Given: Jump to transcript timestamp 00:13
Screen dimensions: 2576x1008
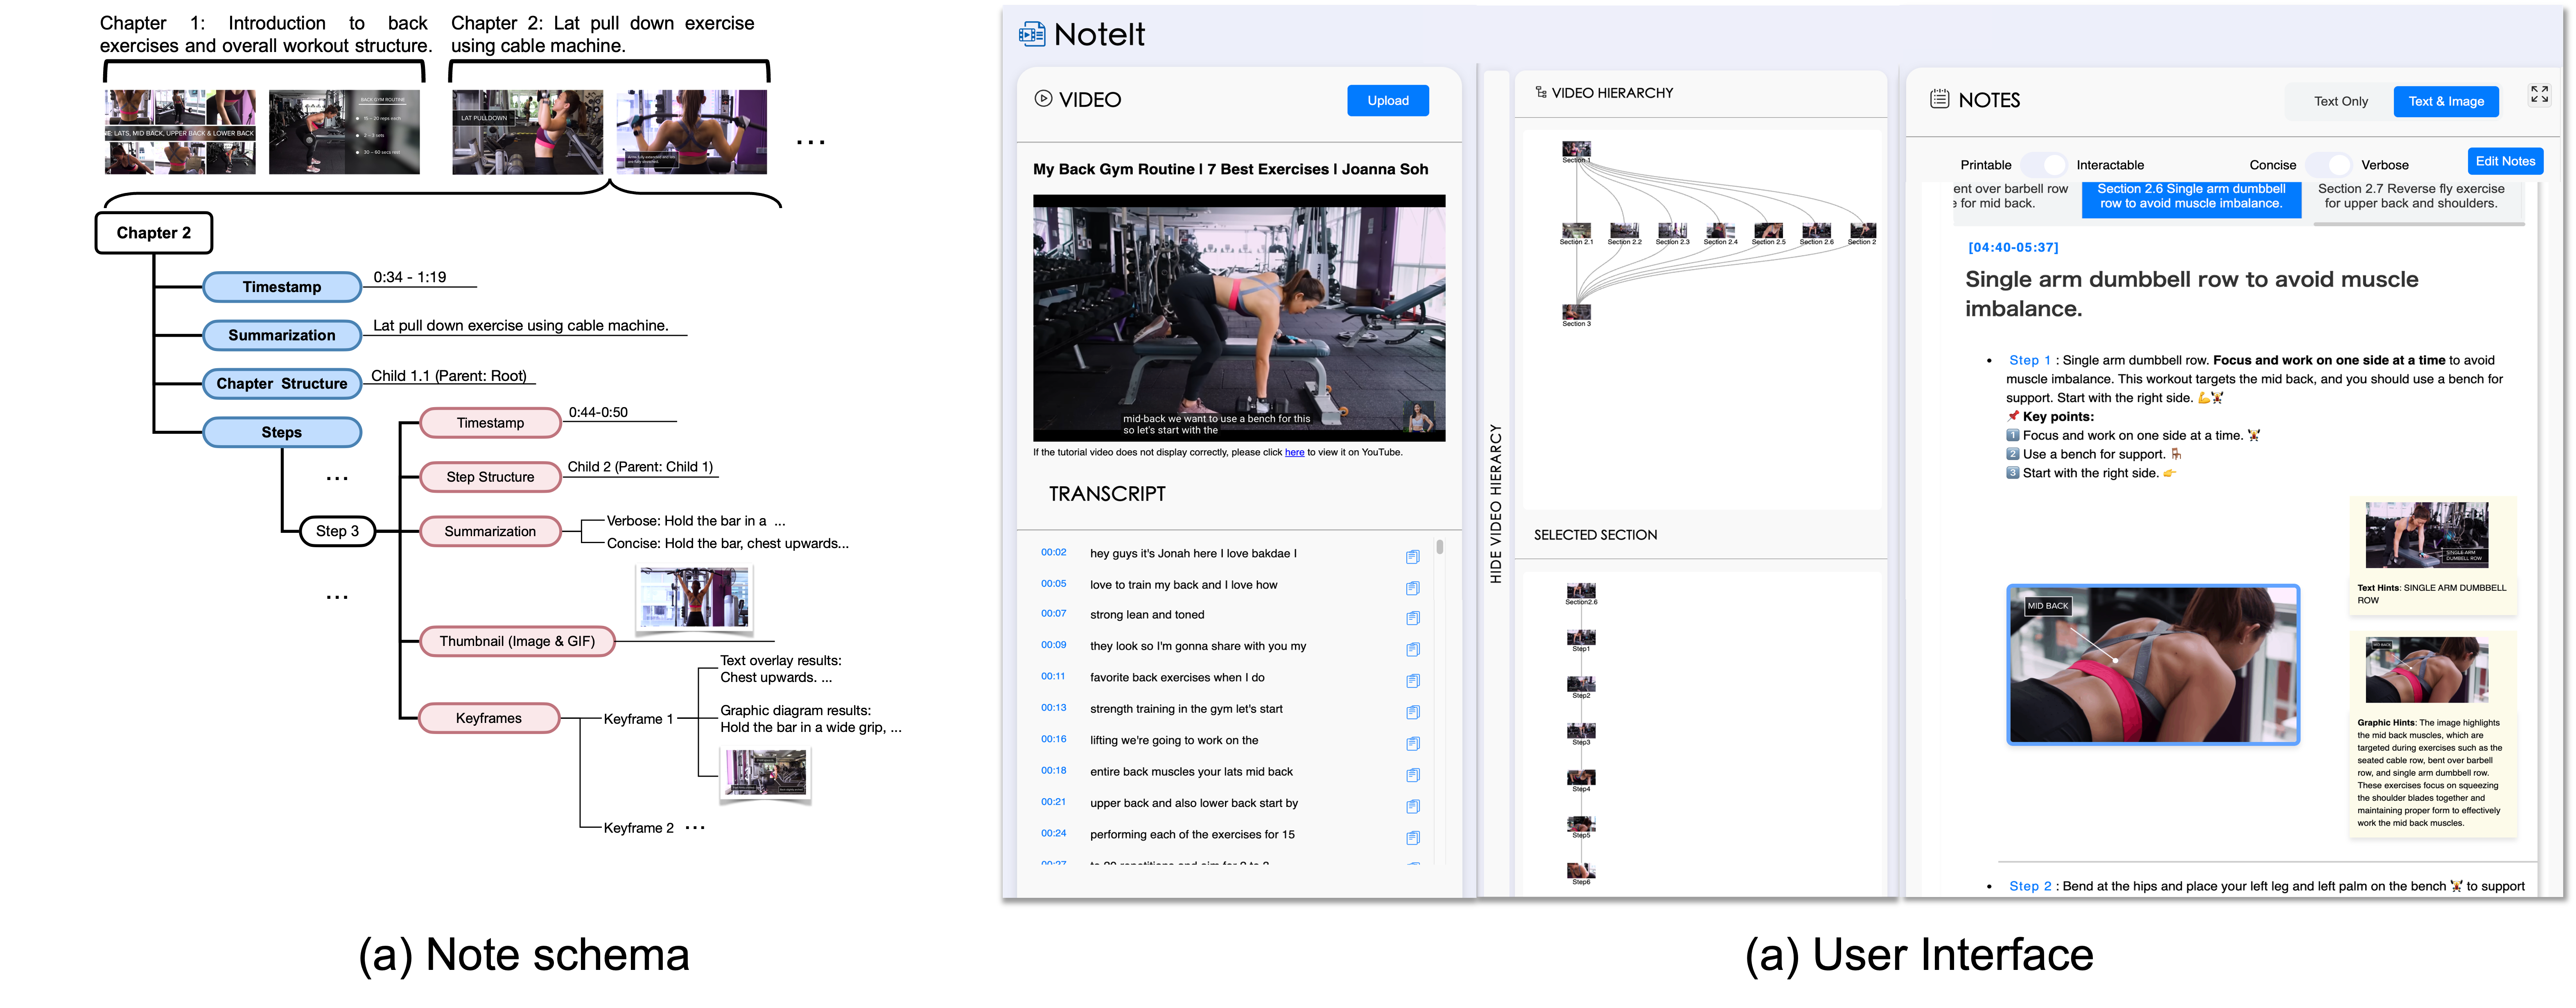Looking at the screenshot, I should (x=1053, y=708).
